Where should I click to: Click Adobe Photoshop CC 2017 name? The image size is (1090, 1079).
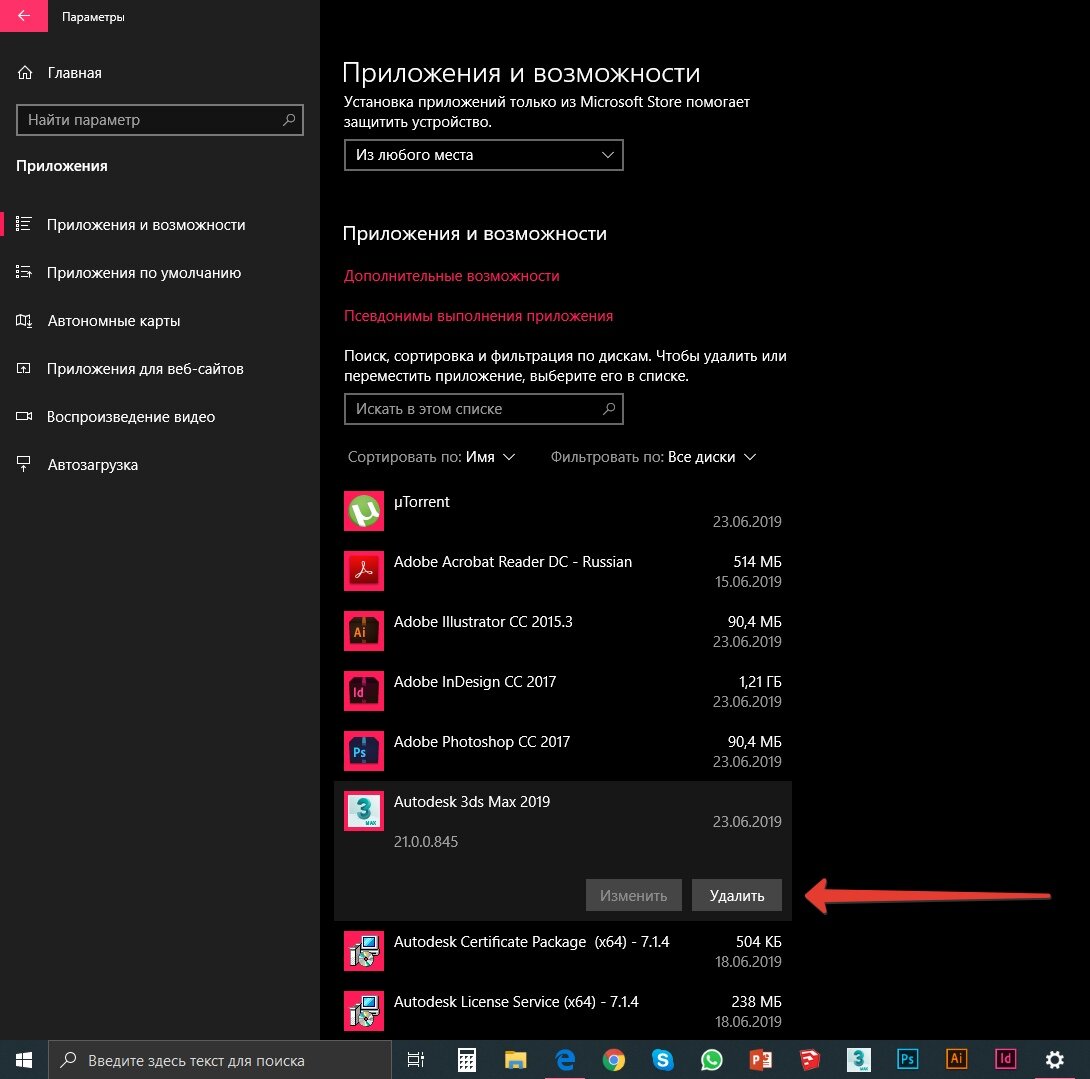tap(482, 742)
